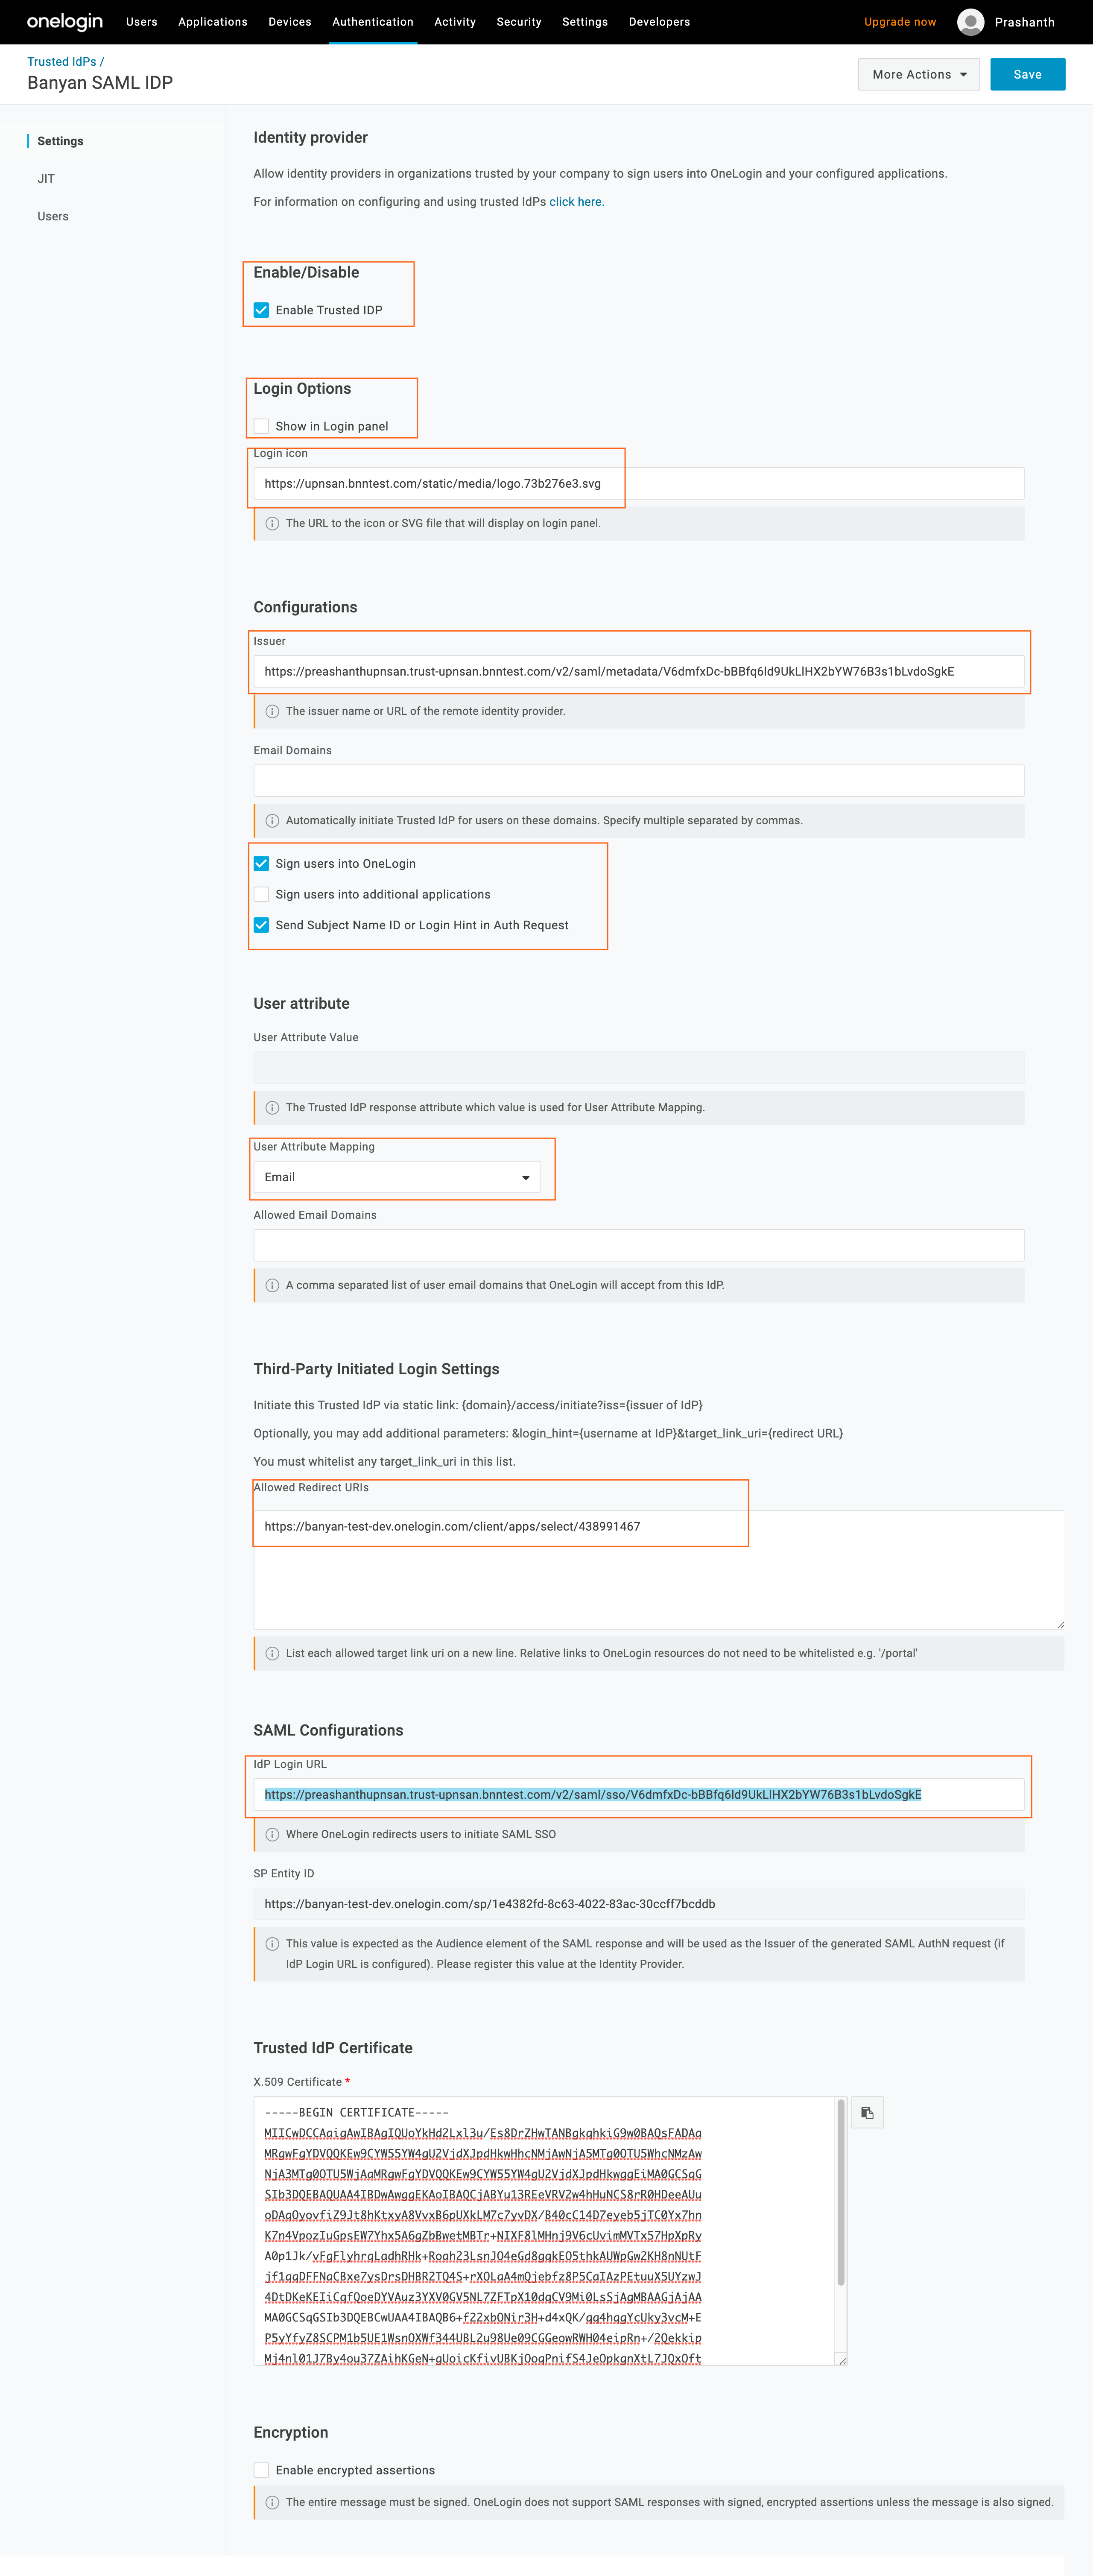Go back via Trusted IdPs breadcrumb
This screenshot has width=1093, height=2576.
(62, 62)
